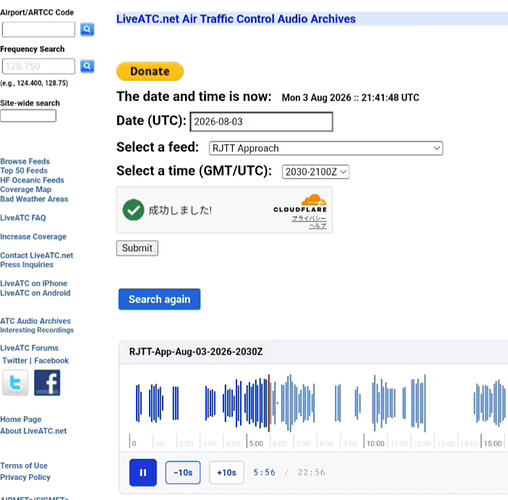Open the Facebook logo icon
The width and height of the screenshot is (508, 500).
(47, 383)
